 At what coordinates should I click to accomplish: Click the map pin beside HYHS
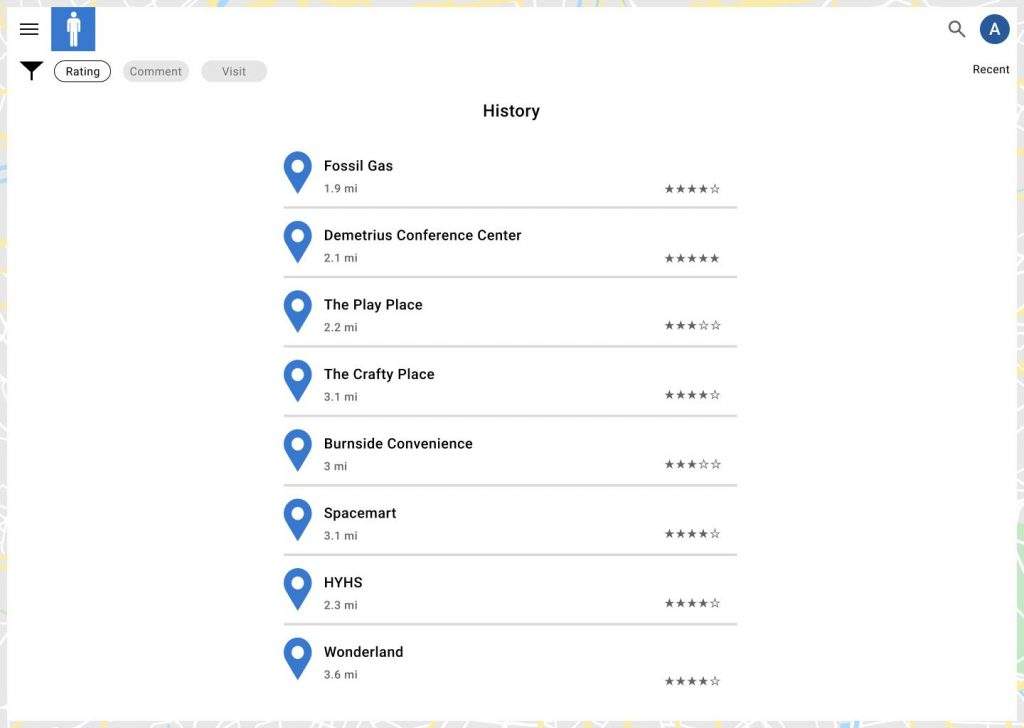tap(298, 590)
